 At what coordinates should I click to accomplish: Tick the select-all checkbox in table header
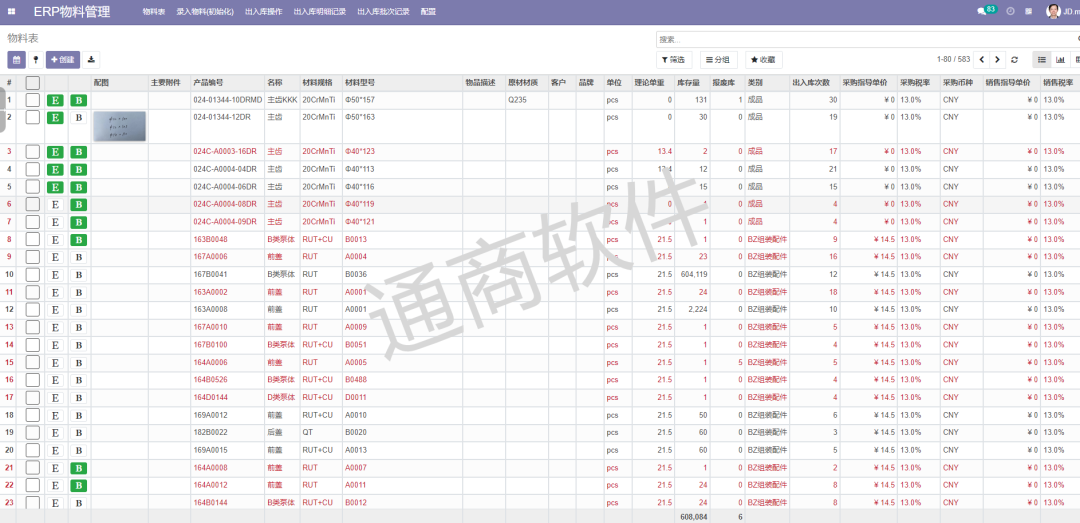[33, 82]
